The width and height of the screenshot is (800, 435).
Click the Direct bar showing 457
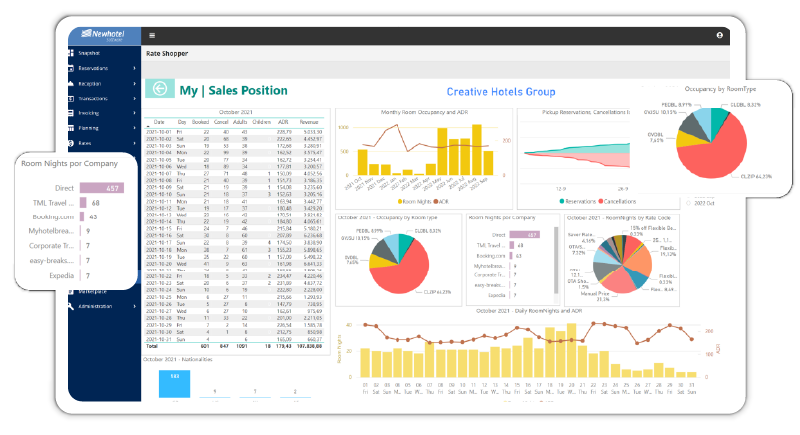tap(102, 188)
